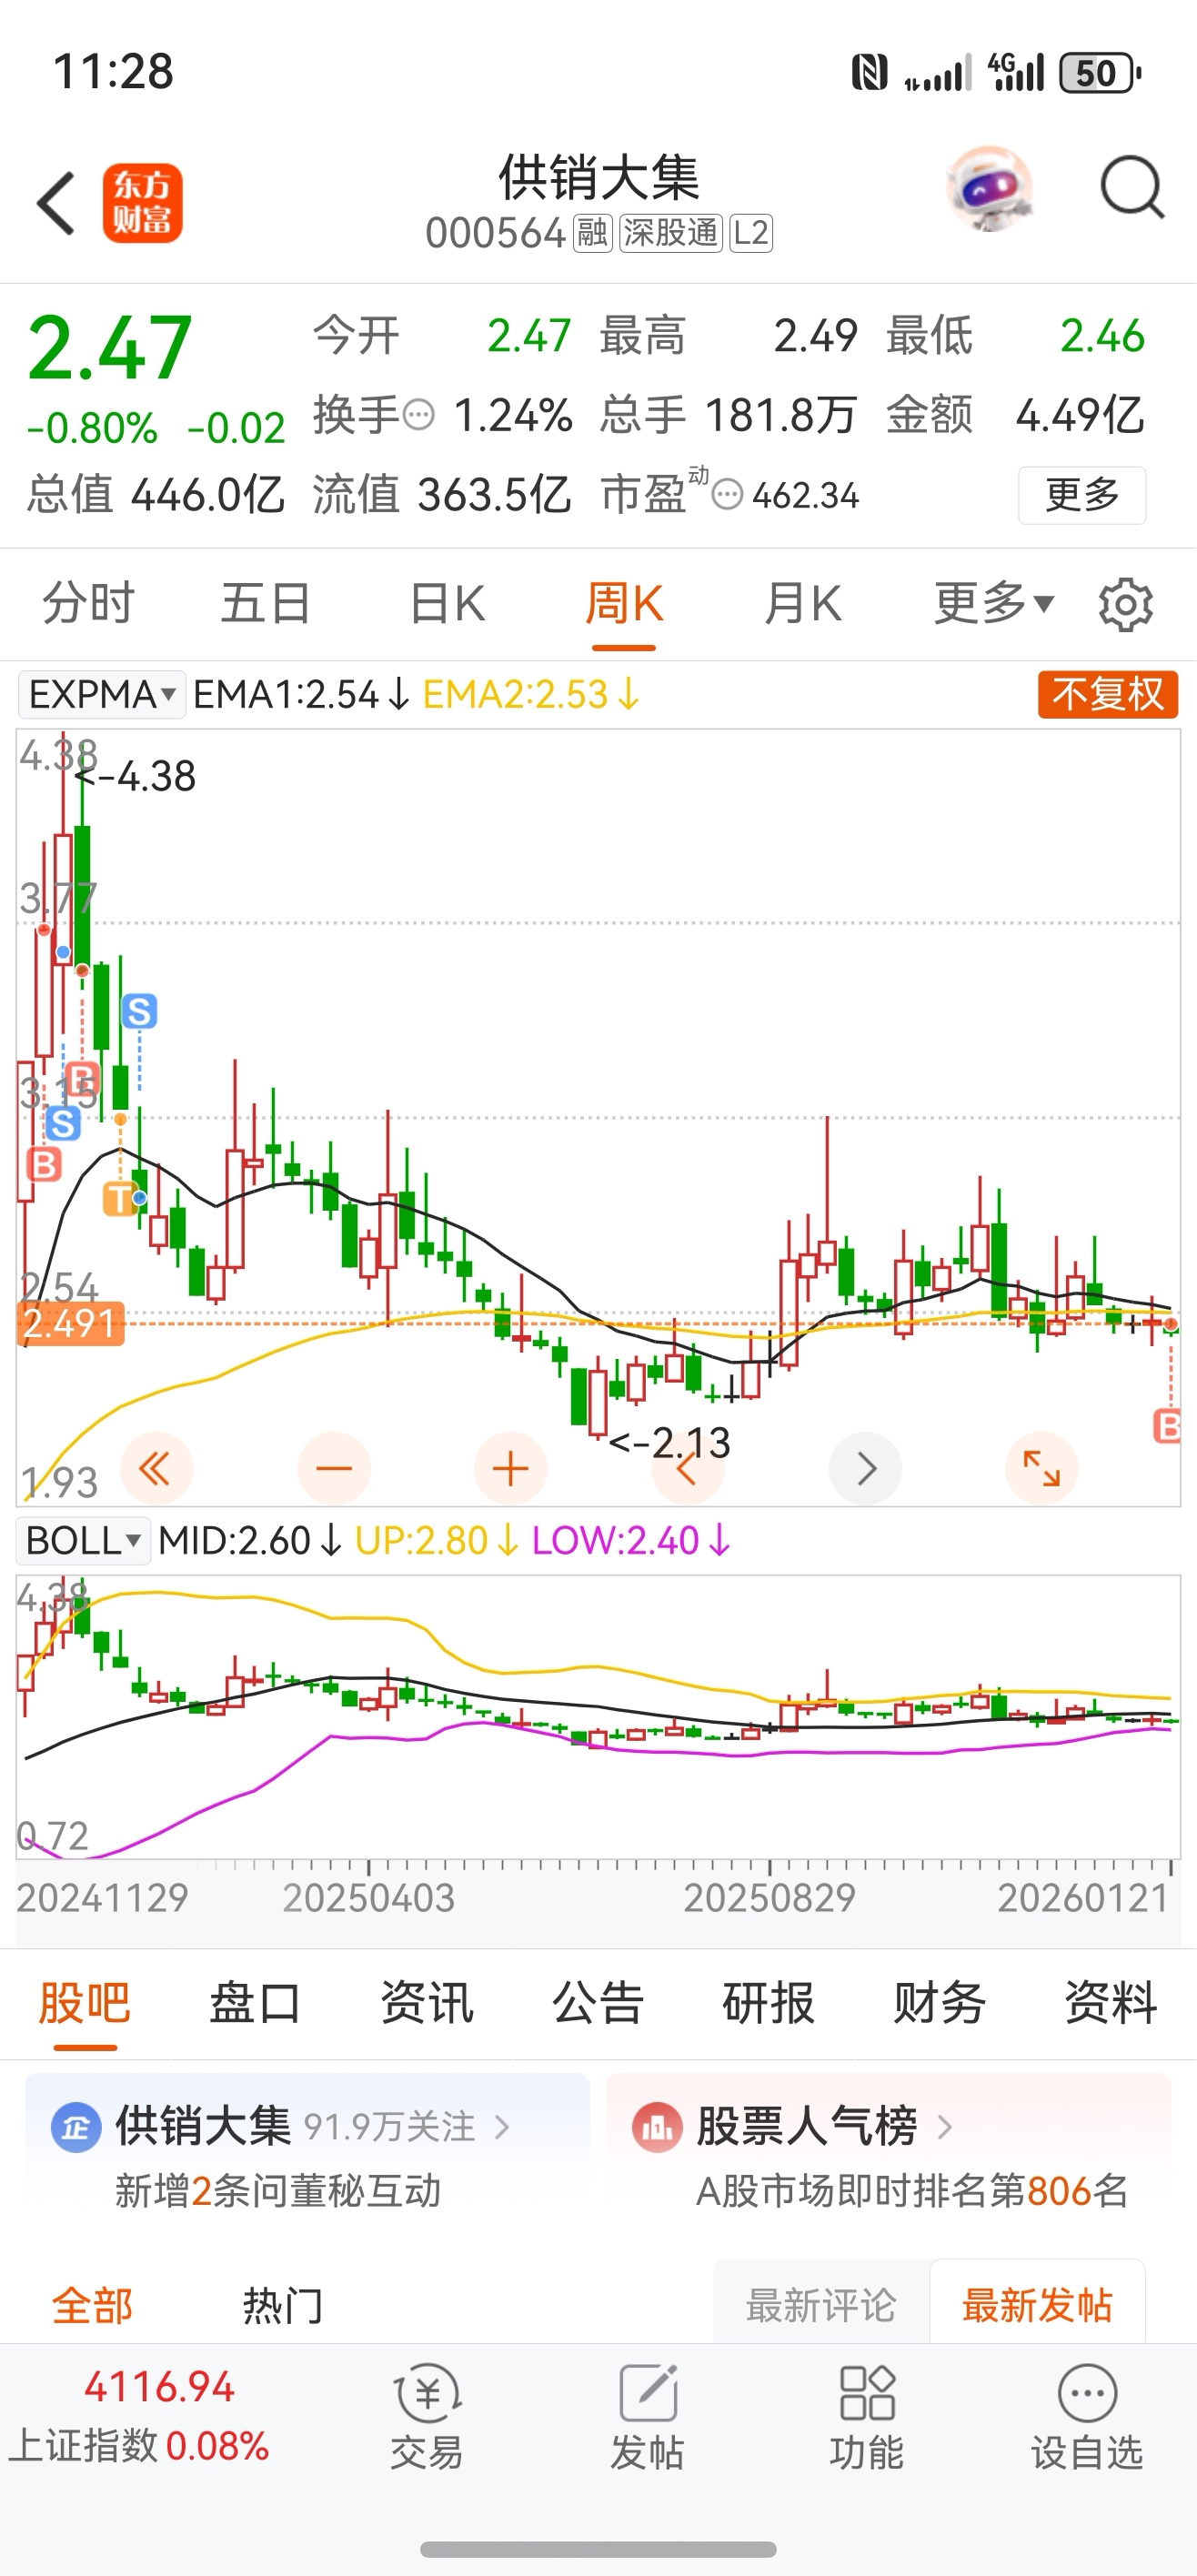Tap the 4.38 high price annotation
Screen dimensions: 1197x2576
tap(135, 776)
